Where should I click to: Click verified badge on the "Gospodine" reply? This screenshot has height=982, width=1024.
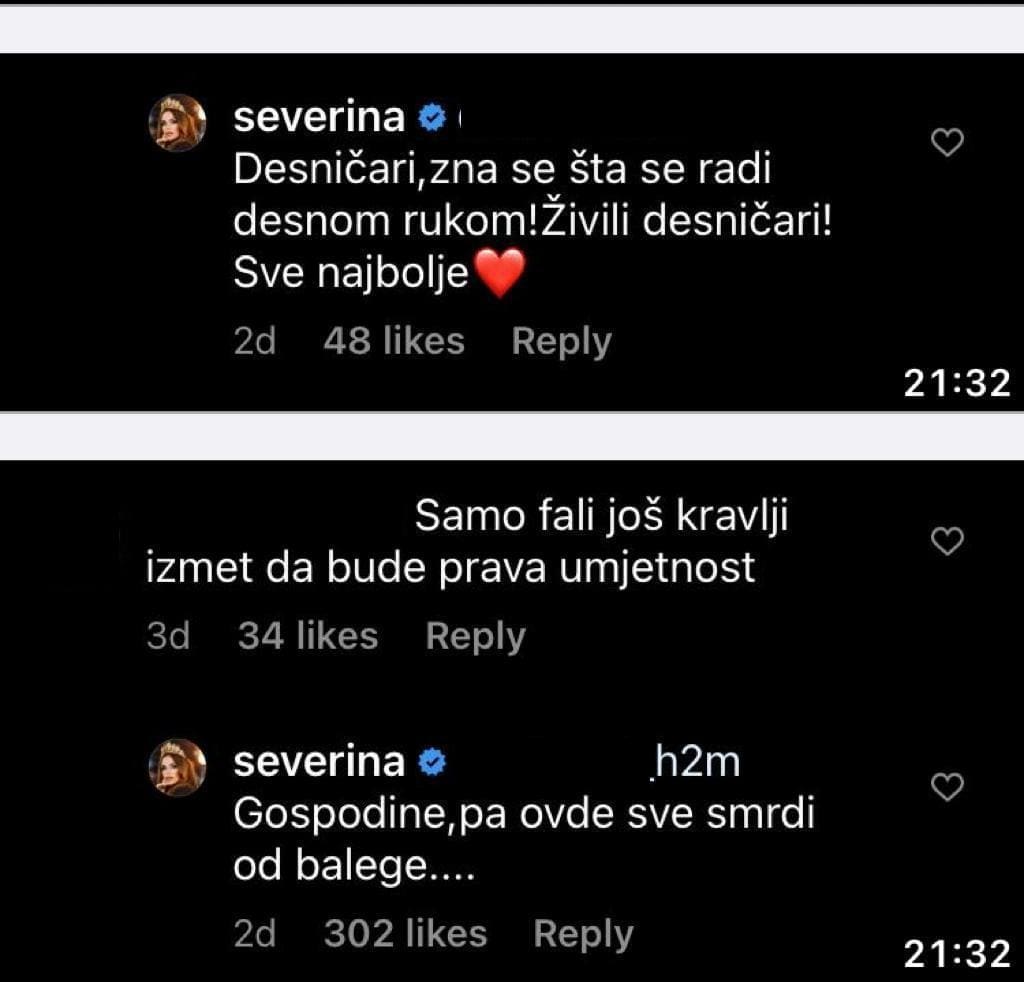[x=431, y=763]
